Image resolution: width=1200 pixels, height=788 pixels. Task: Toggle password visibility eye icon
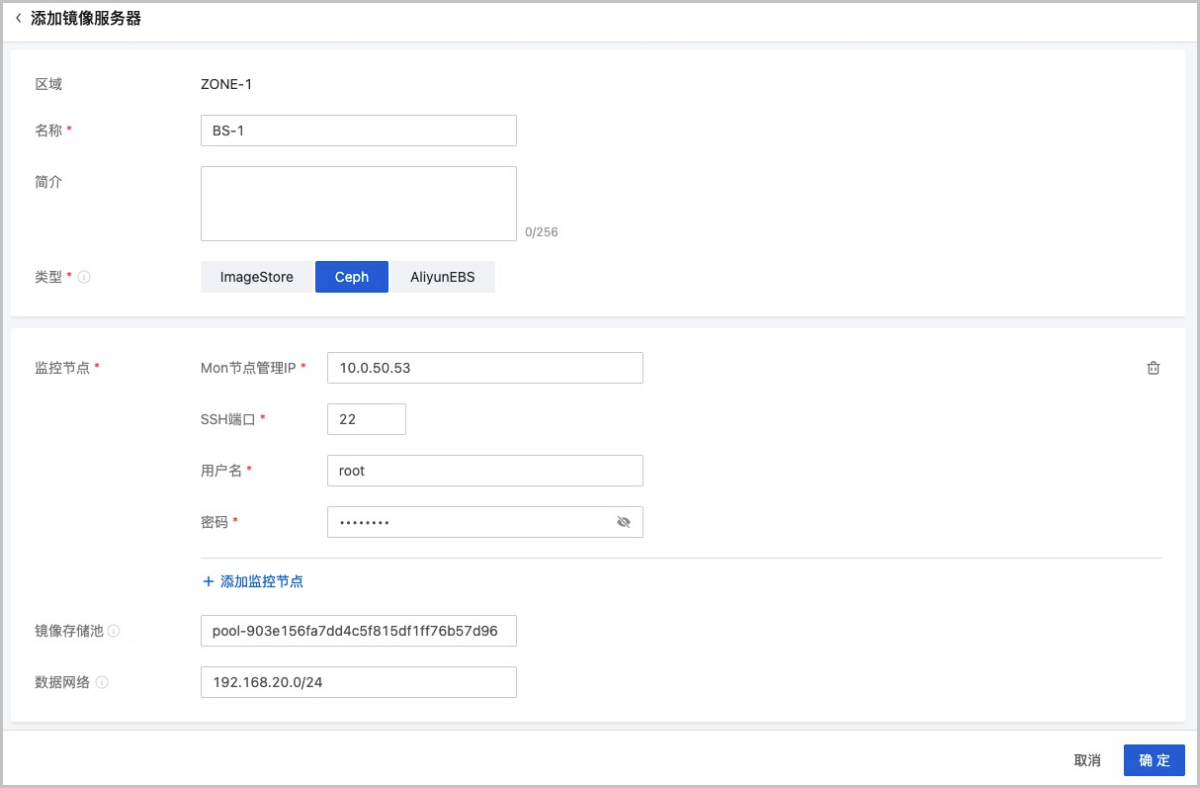tap(624, 522)
